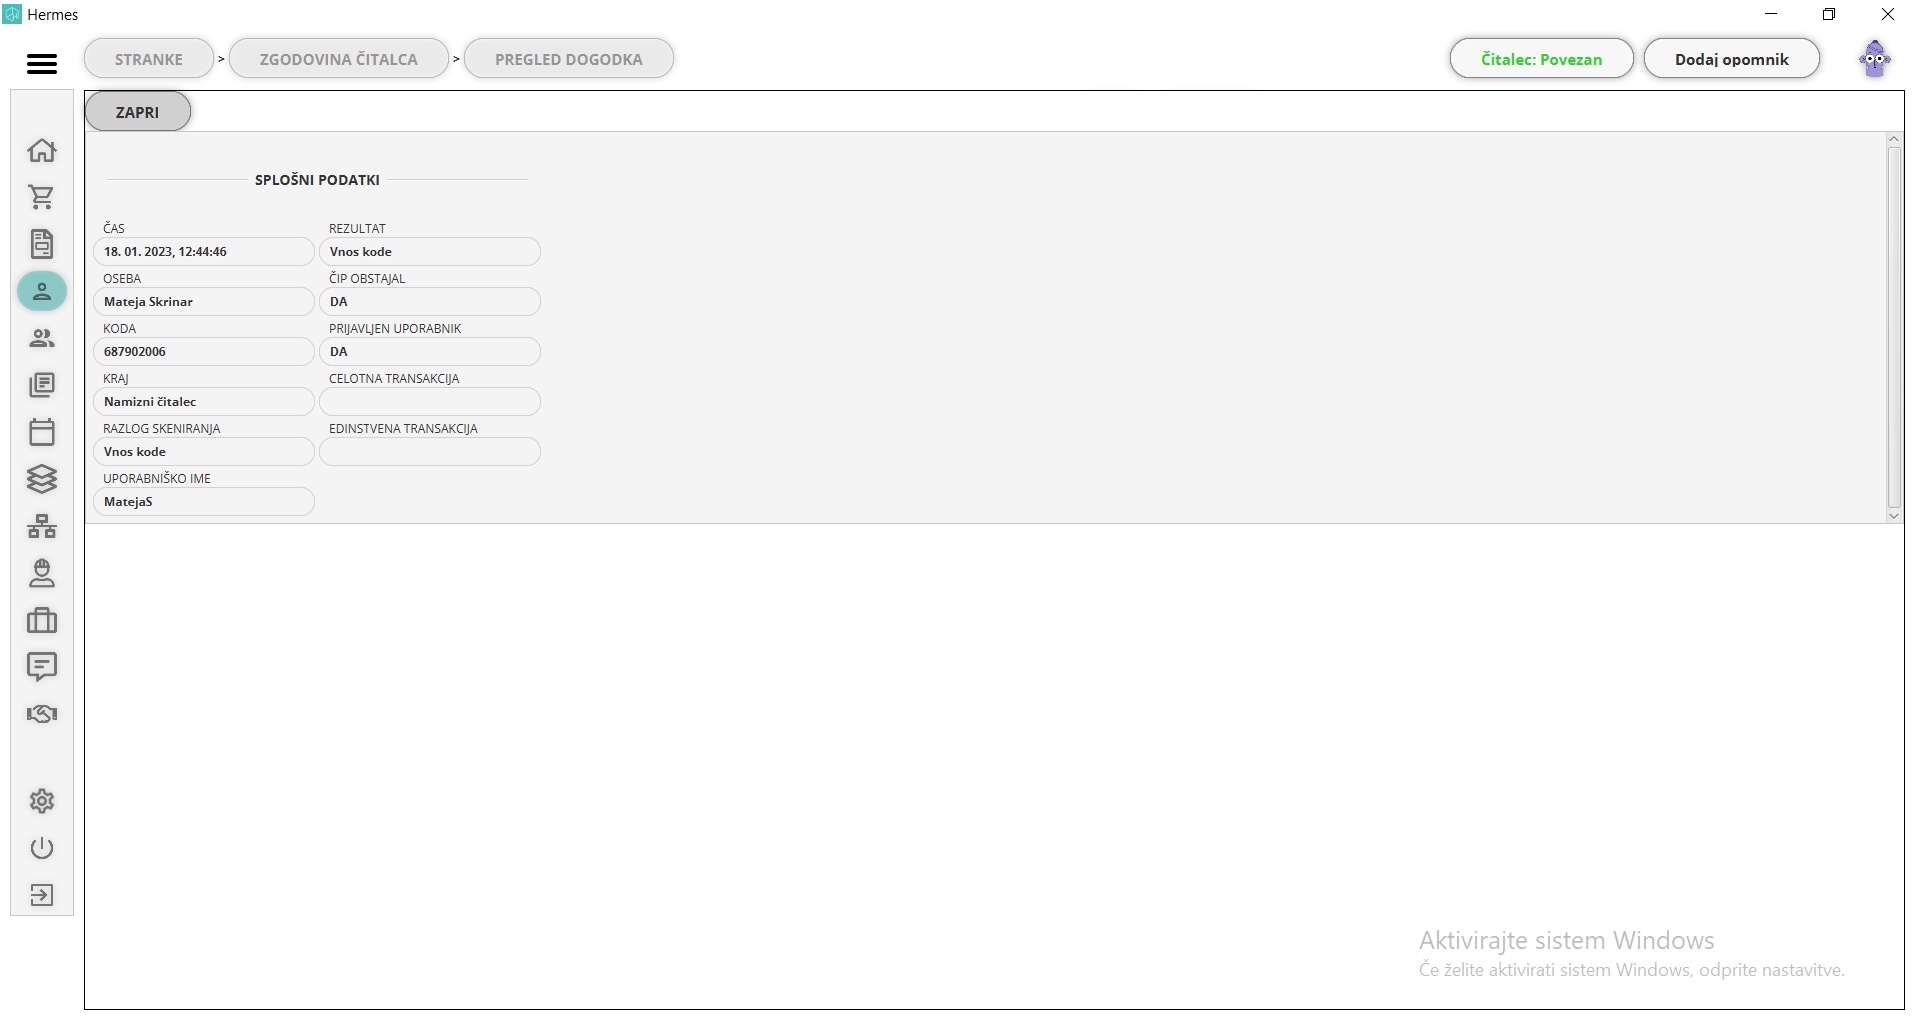Click the empty EDINSTVENA TRANSAKCIJA field

coord(430,452)
